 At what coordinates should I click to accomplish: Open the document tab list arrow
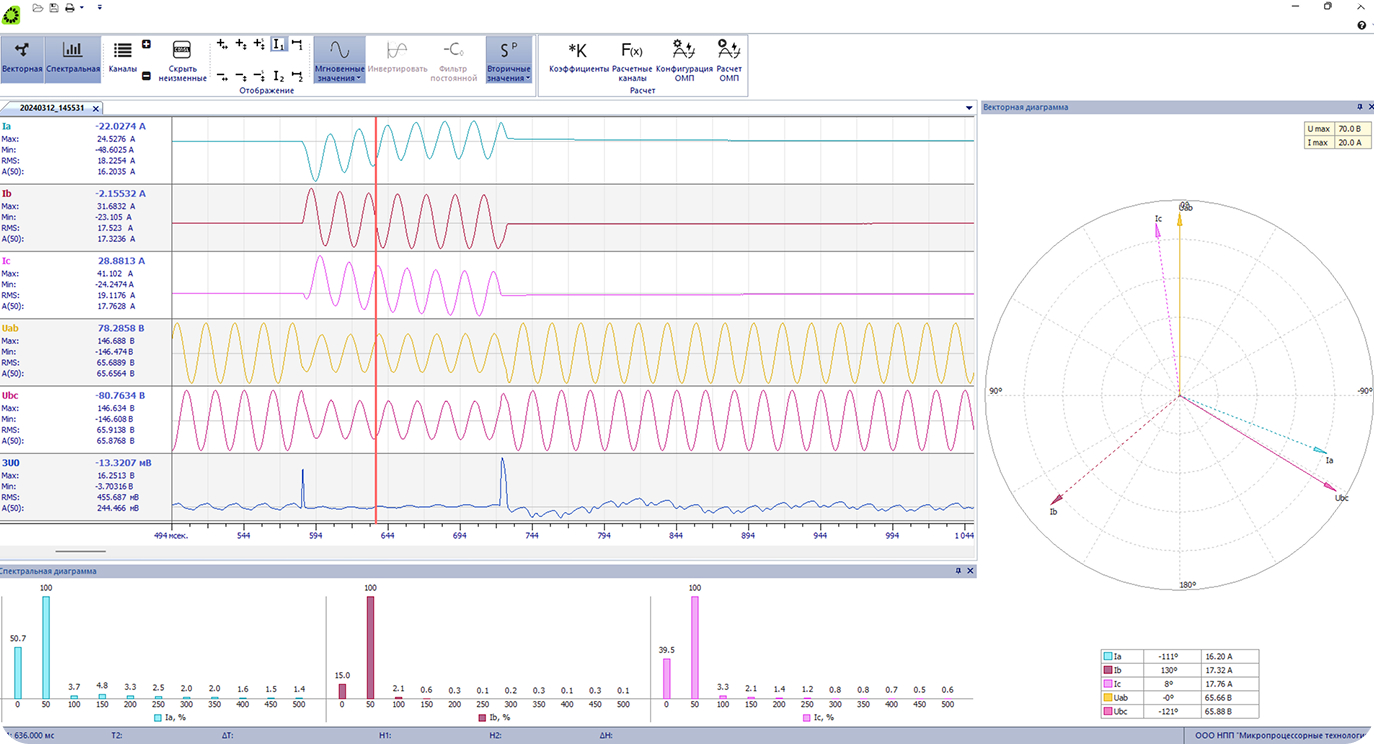[x=968, y=108]
